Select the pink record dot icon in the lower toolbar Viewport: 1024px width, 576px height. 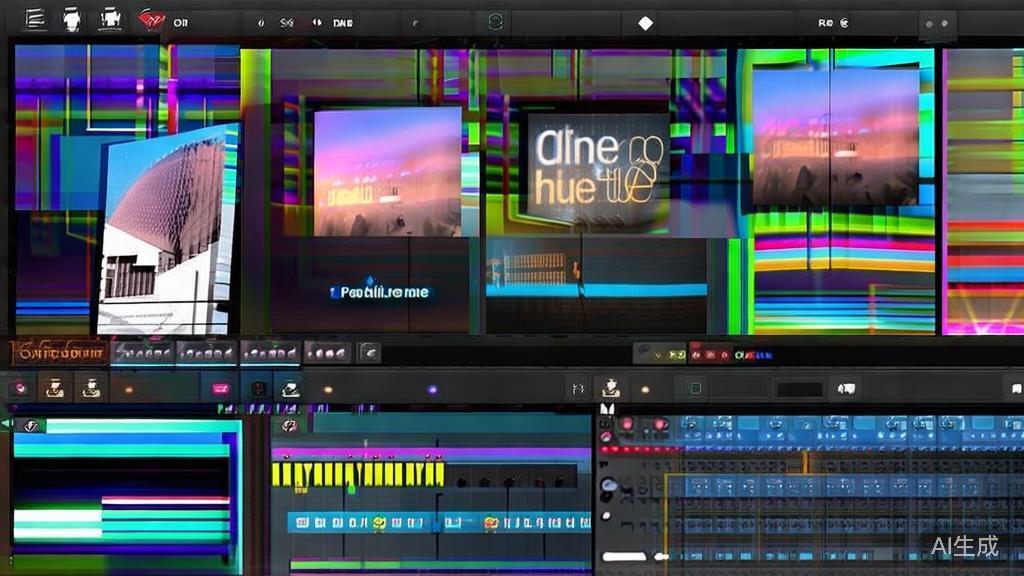tap(17, 388)
